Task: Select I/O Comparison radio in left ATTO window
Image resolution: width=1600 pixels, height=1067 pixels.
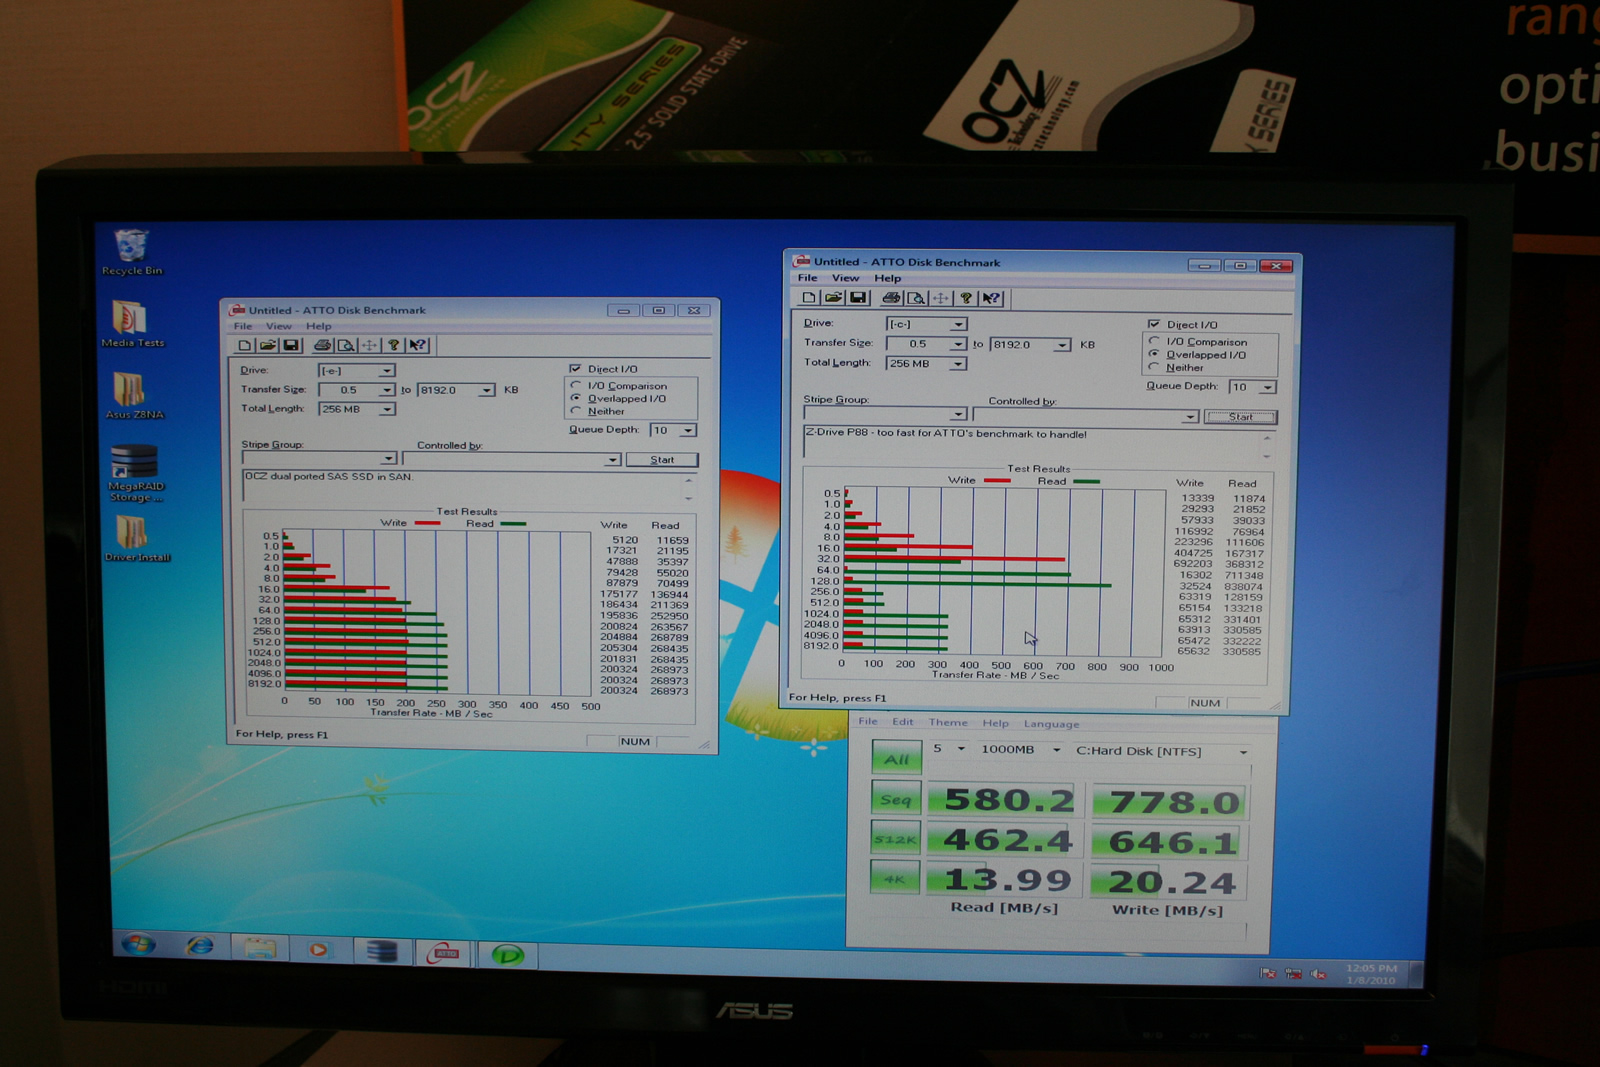Action: click(576, 385)
